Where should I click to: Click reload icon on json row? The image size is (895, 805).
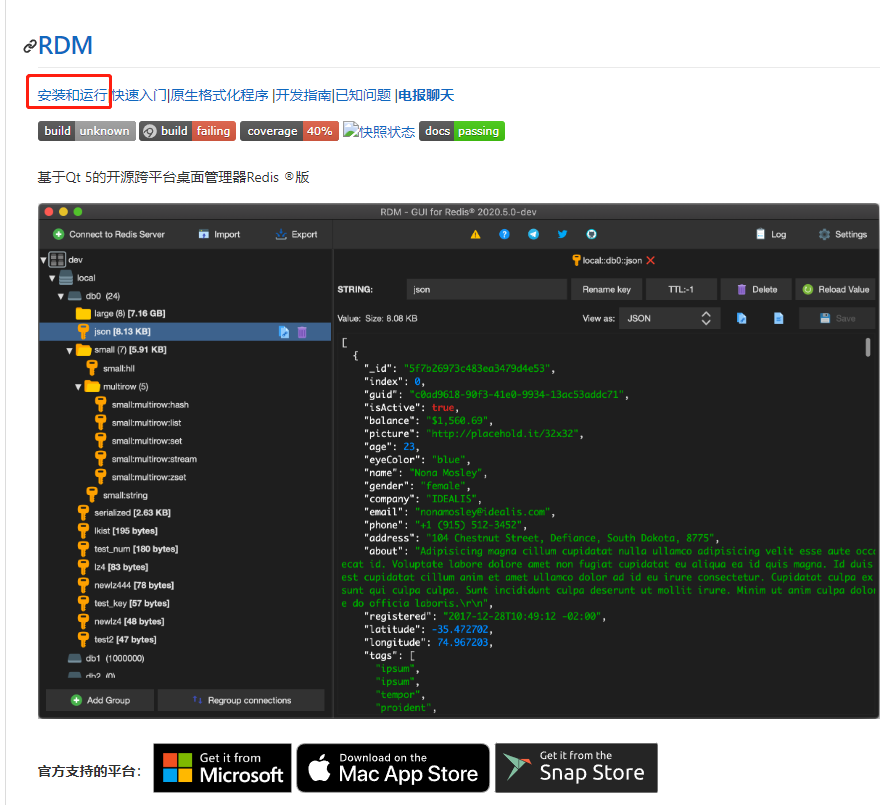click(x=284, y=332)
